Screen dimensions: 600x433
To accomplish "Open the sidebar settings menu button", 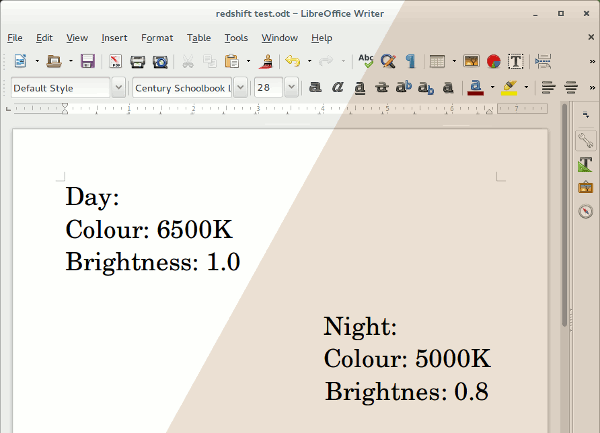I will 585,115.
